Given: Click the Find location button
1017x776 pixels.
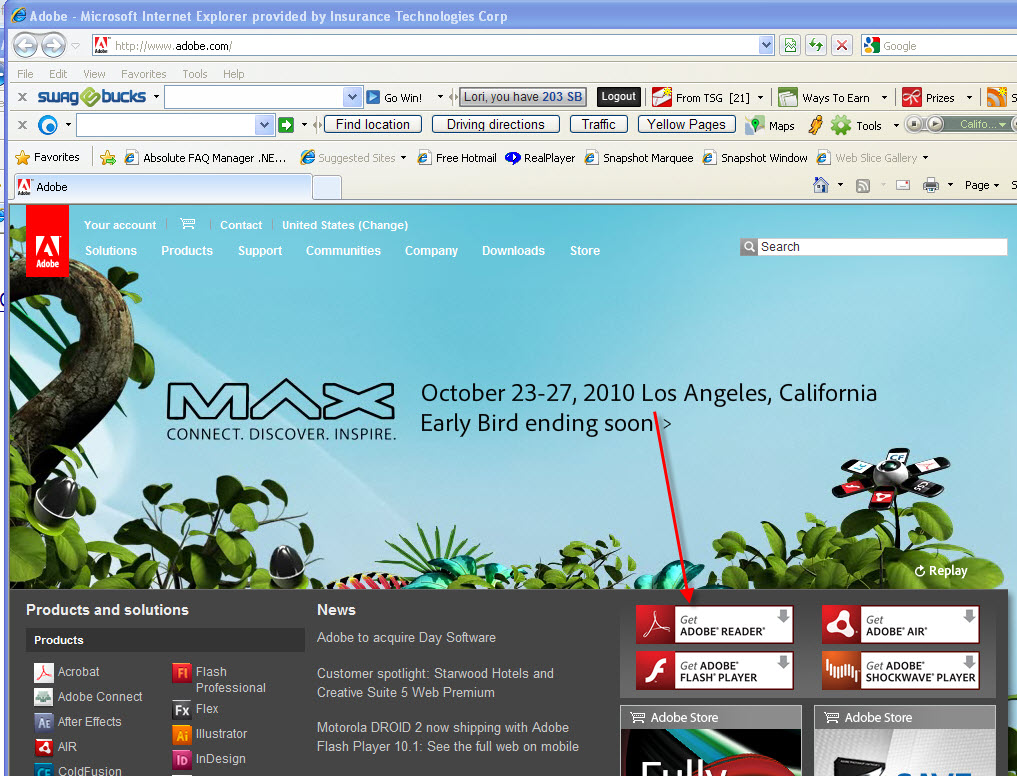Looking at the screenshot, I should [373, 124].
